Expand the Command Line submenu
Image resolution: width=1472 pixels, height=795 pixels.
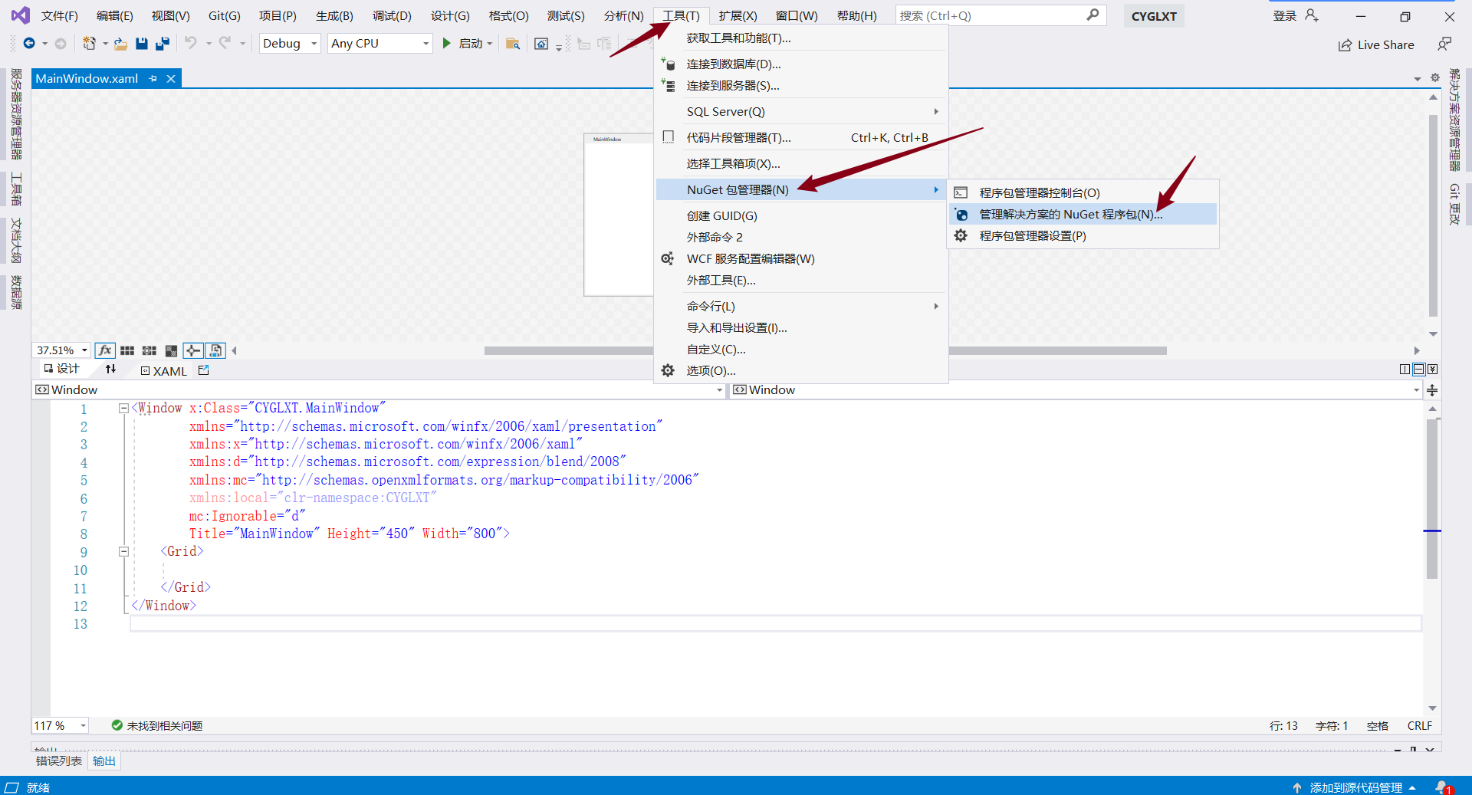pyautogui.click(x=800, y=306)
